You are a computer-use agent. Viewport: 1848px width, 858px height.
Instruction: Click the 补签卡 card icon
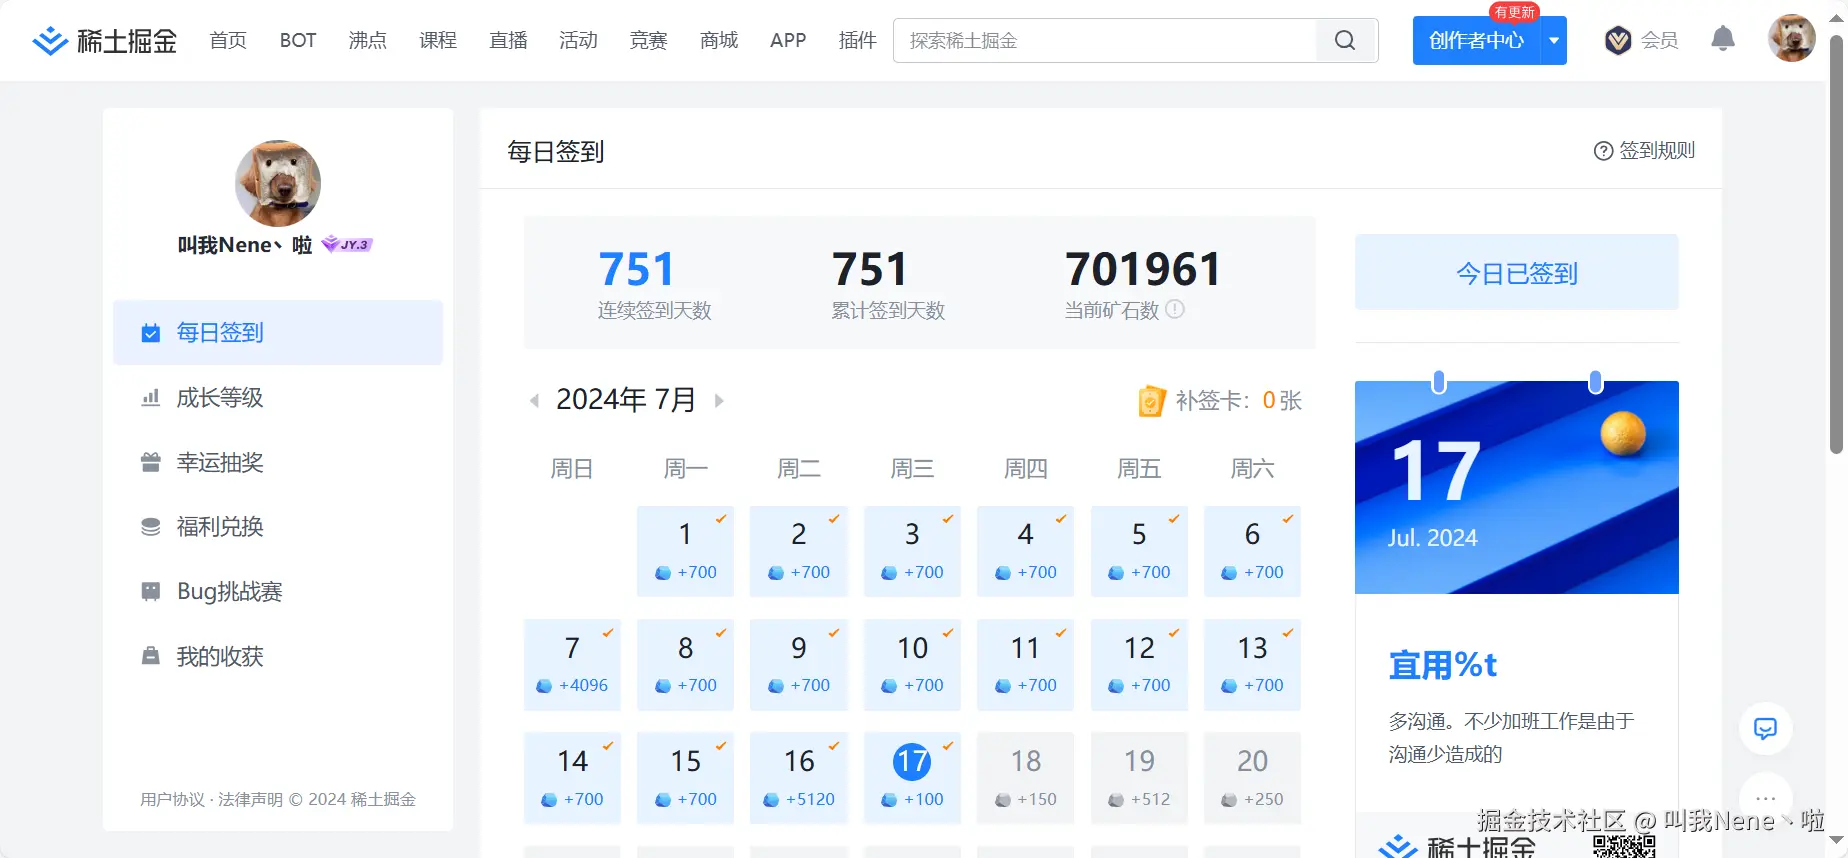coord(1152,401)
